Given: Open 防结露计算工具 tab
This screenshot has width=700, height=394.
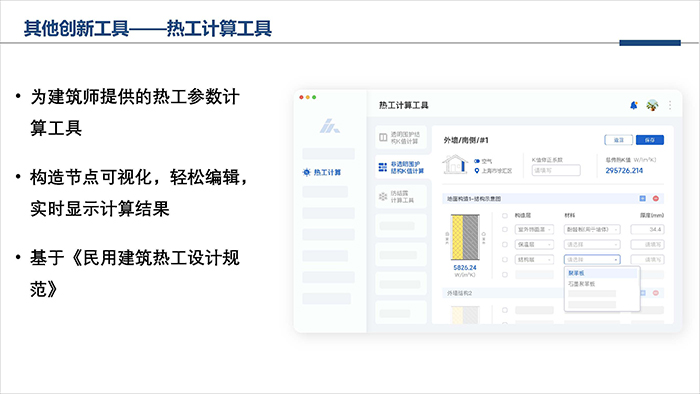Looking at the screenshot, I should point(401,196).
